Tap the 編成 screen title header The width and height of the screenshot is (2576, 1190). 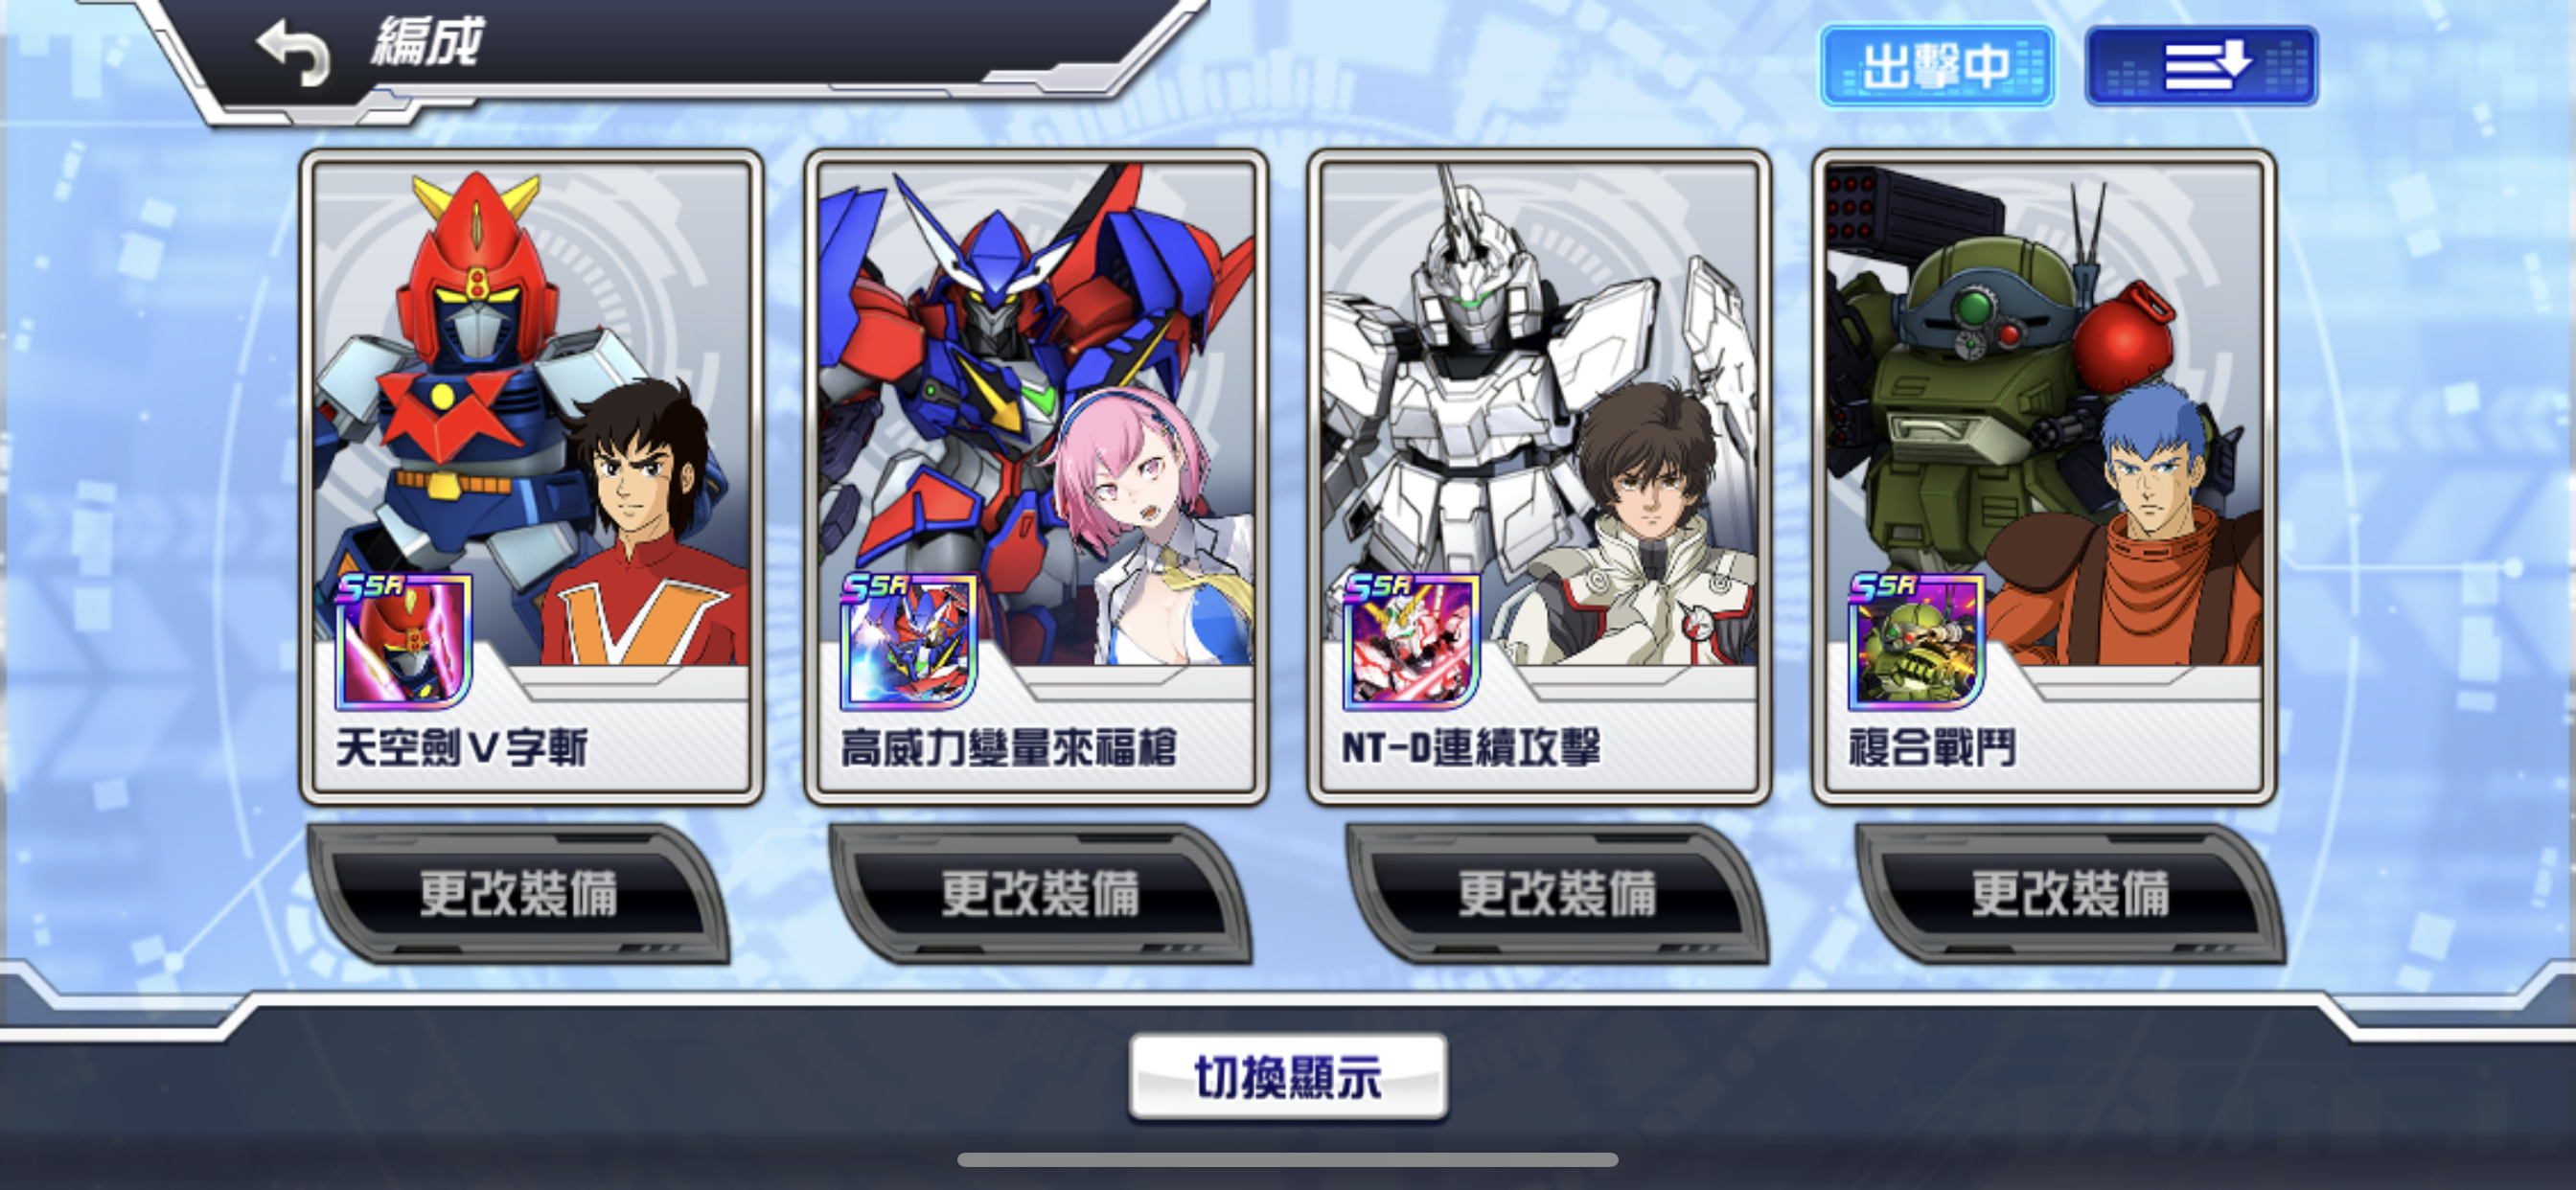427,43
